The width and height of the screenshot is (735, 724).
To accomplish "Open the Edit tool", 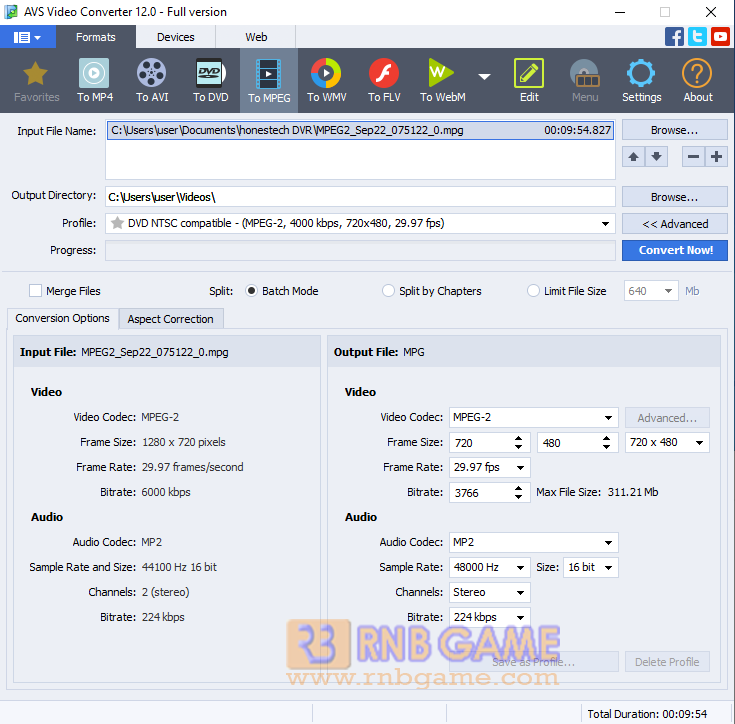I will (x=529, y=81).
